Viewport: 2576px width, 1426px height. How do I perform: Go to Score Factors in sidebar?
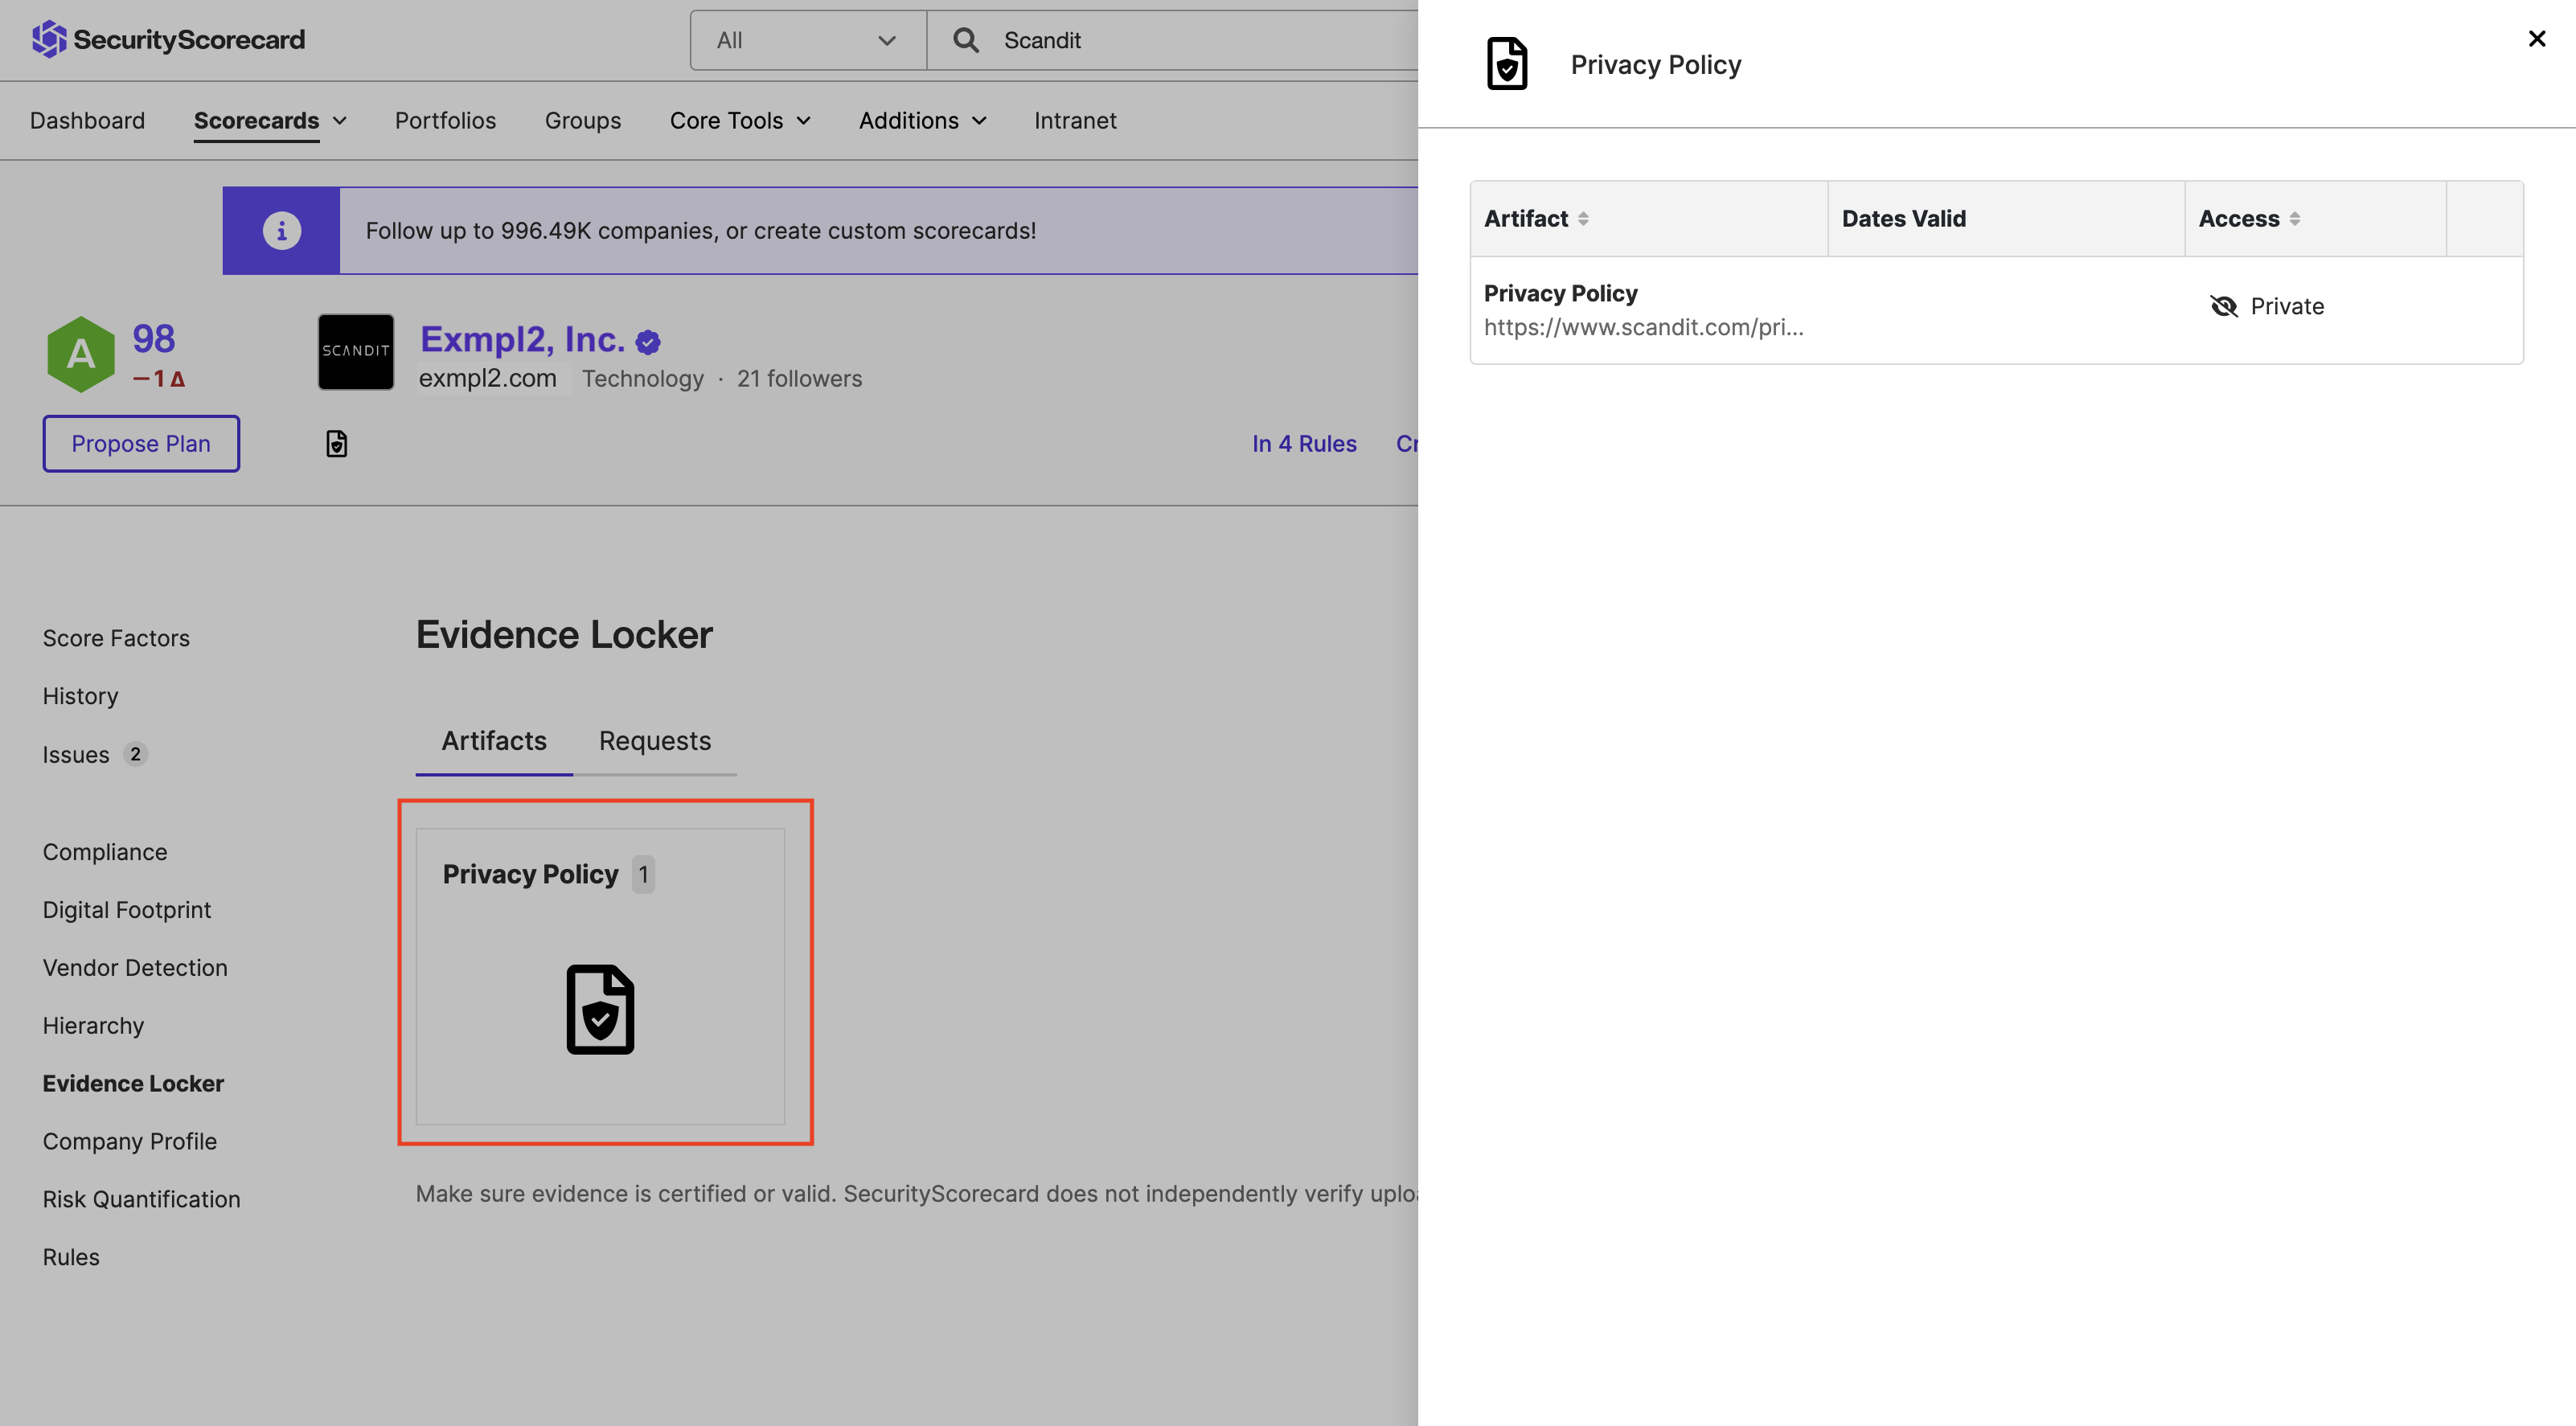point(116,638)
